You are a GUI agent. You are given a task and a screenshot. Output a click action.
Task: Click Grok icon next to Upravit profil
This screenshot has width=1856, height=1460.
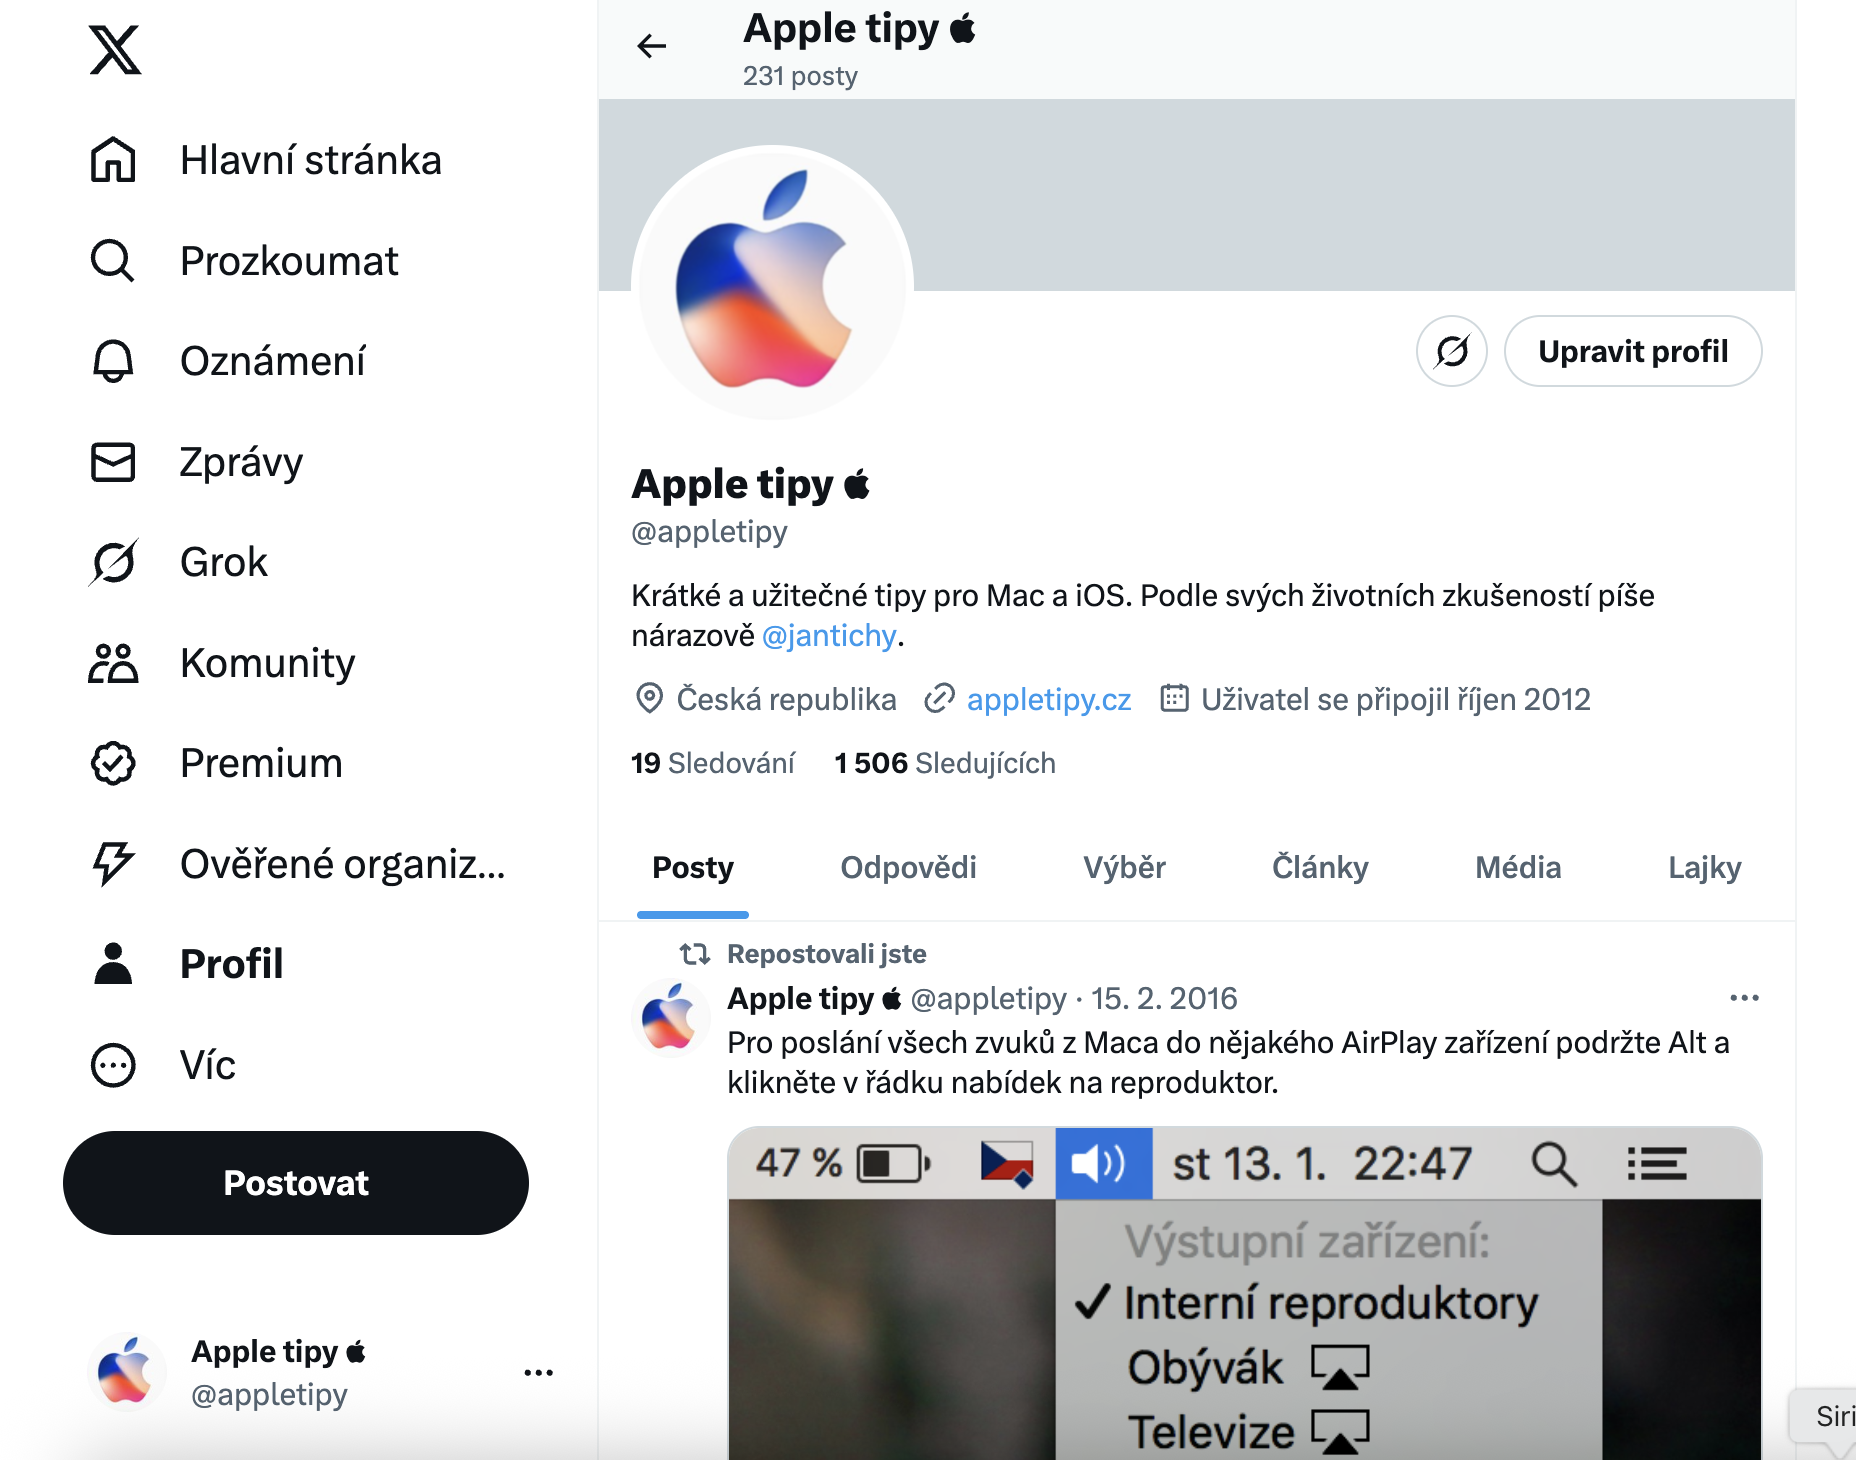1452,351
